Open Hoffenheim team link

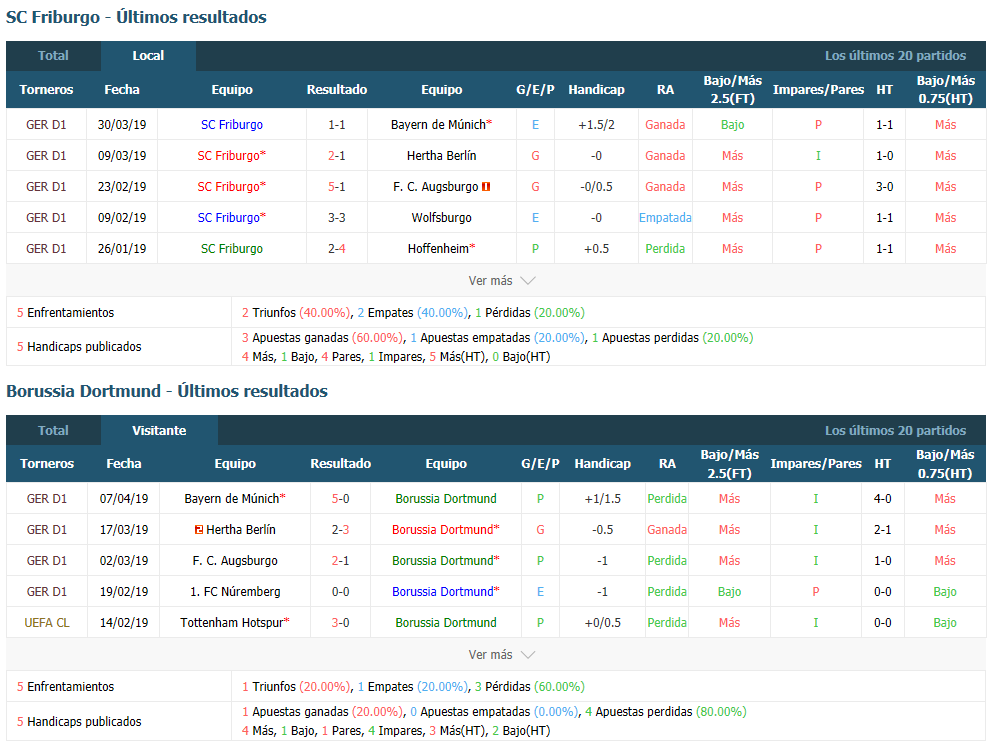pyautogui.click(x=441, y=249)
